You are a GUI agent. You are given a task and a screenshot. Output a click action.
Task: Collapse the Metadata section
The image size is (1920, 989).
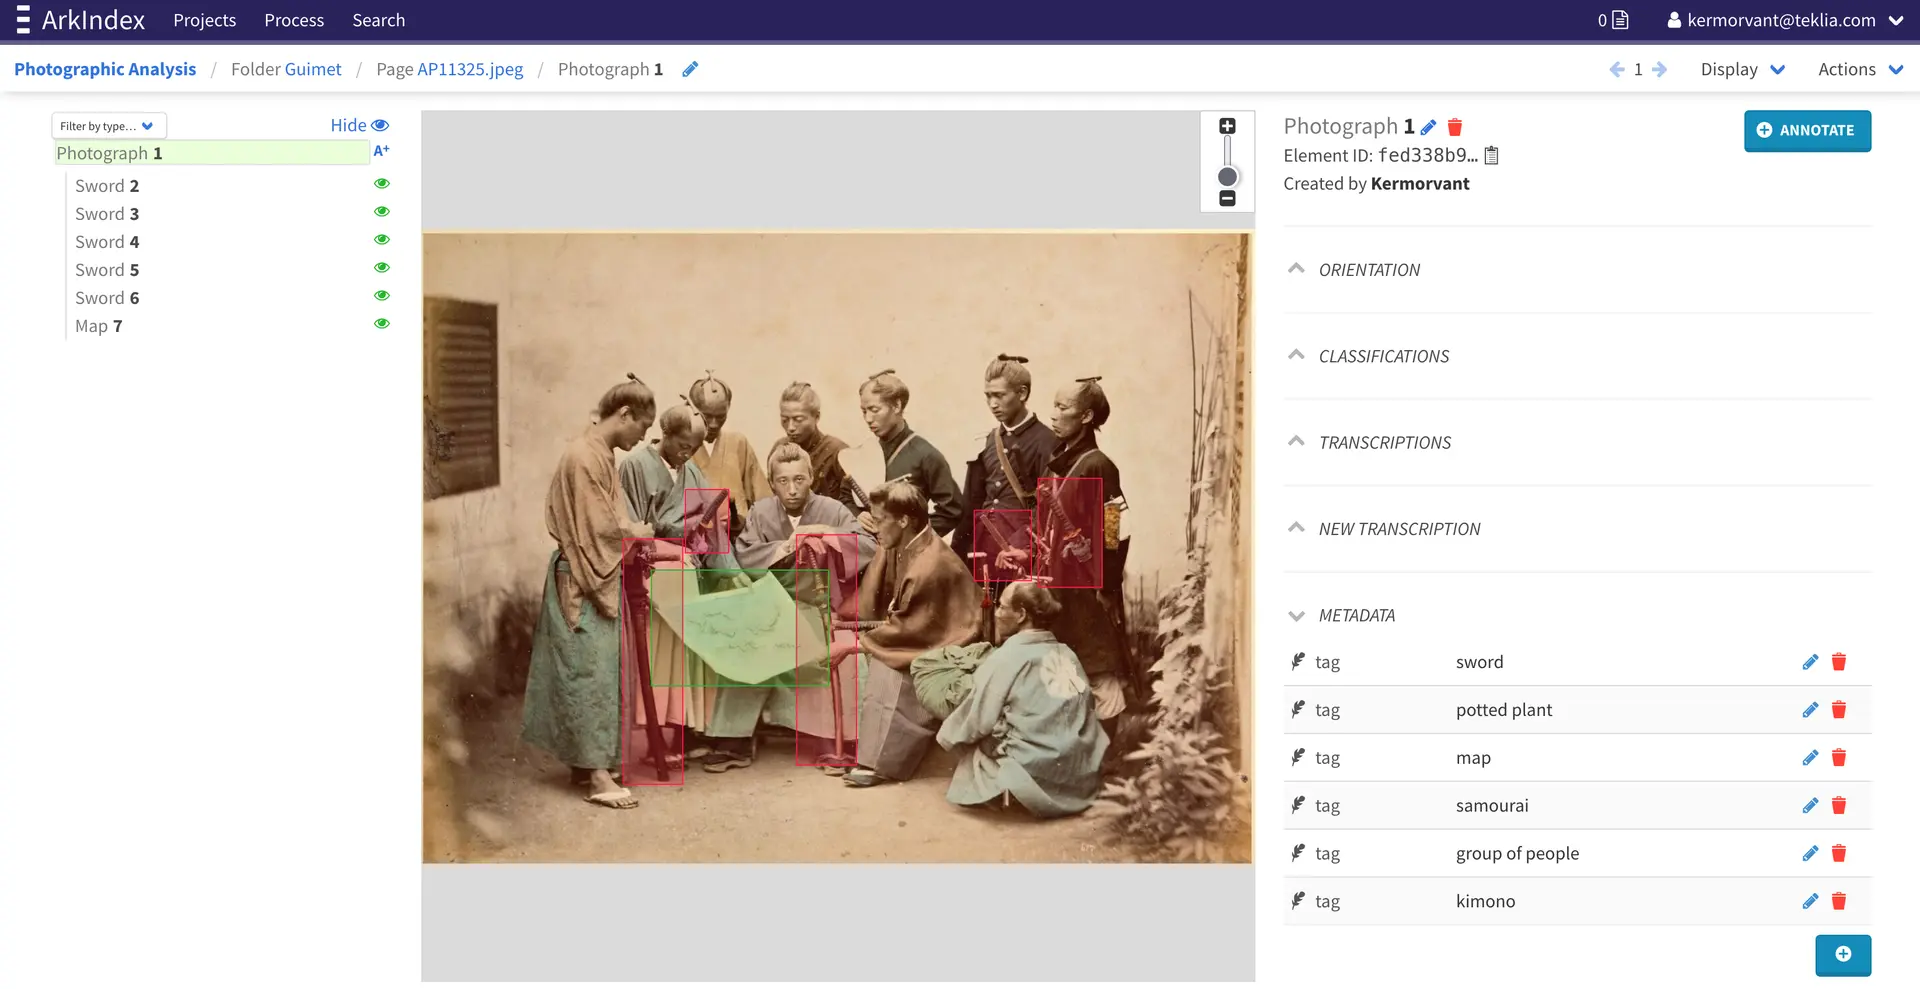[1356, 615]
